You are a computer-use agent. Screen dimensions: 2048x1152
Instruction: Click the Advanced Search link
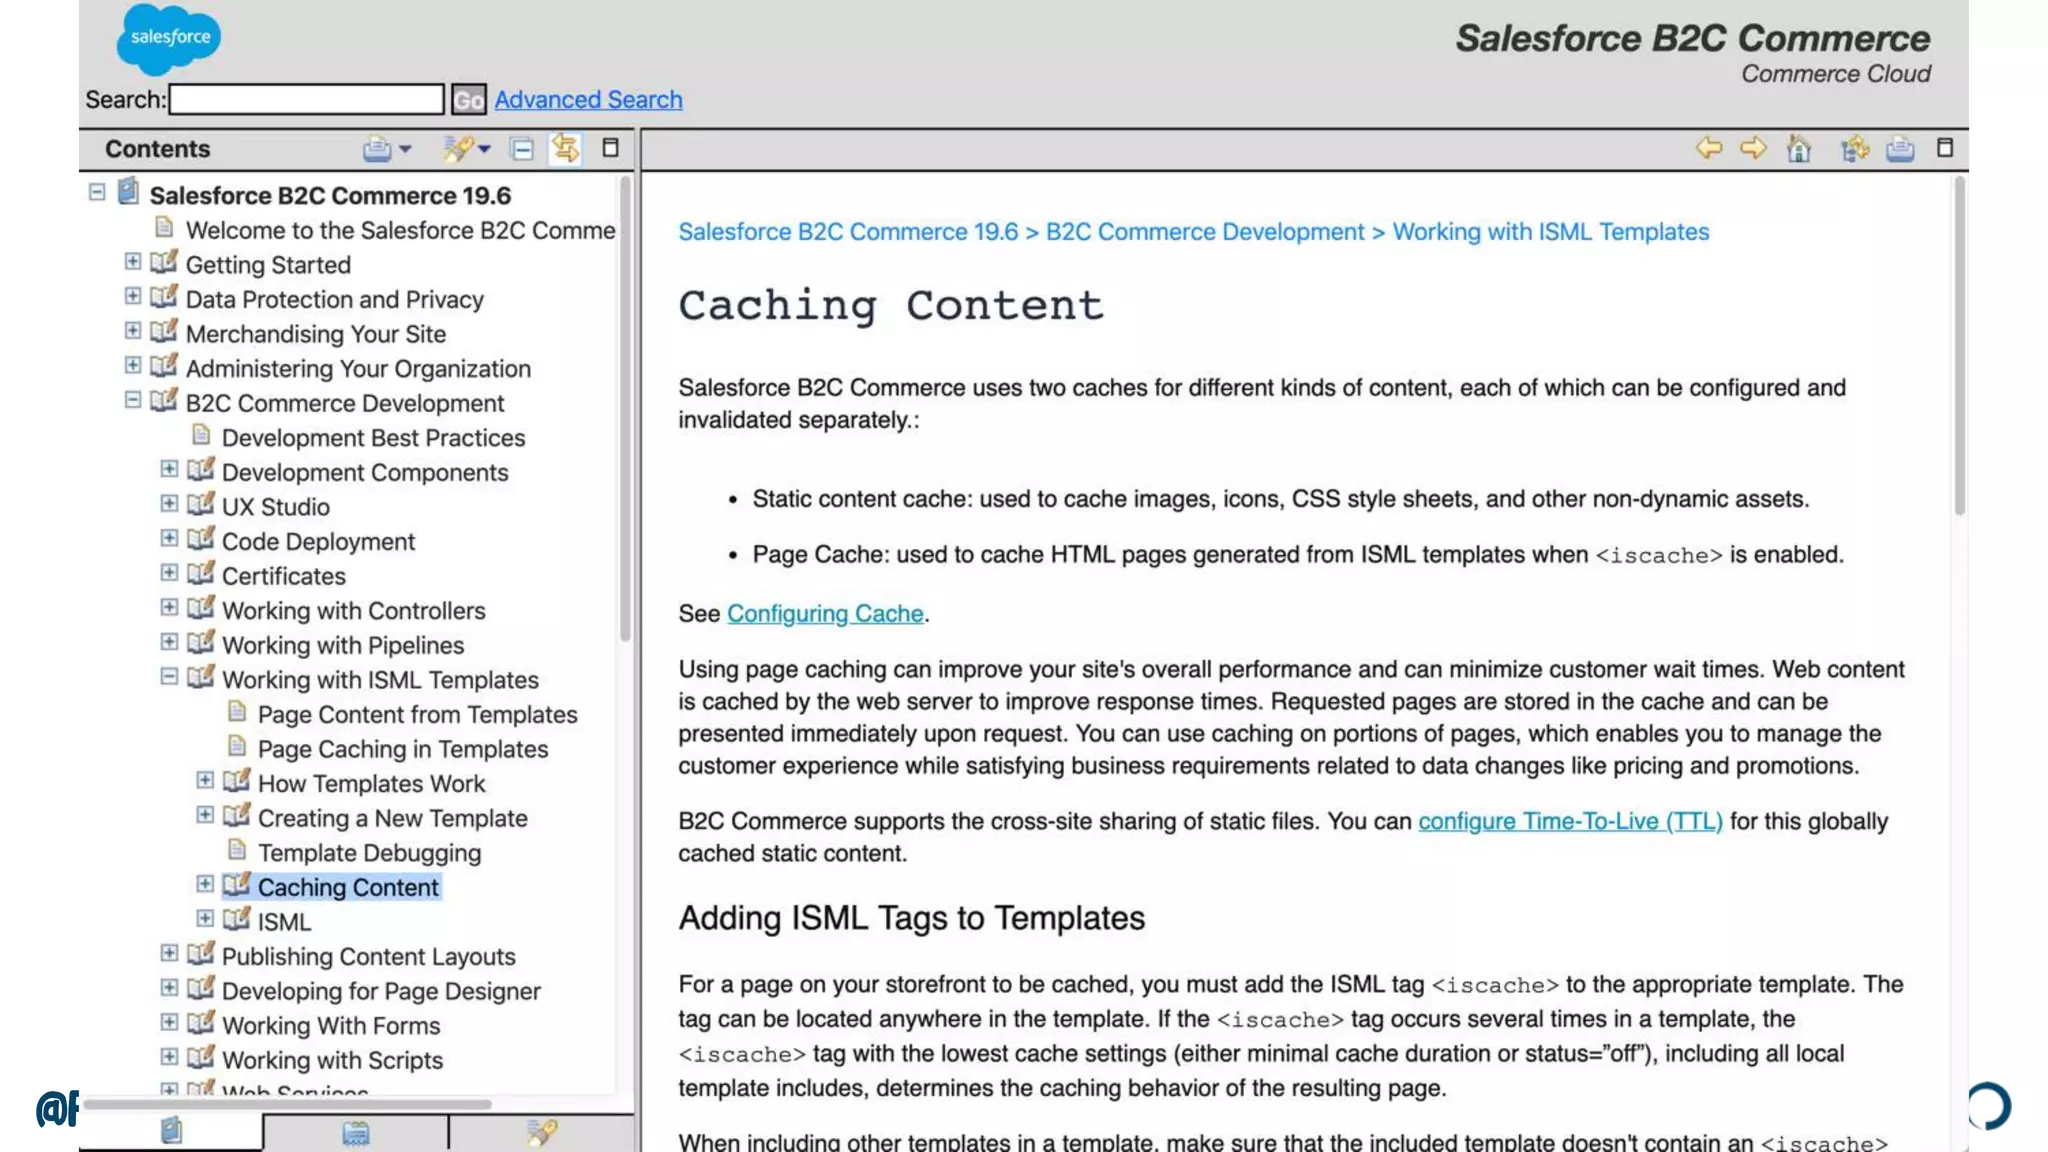tap(588, 99)
